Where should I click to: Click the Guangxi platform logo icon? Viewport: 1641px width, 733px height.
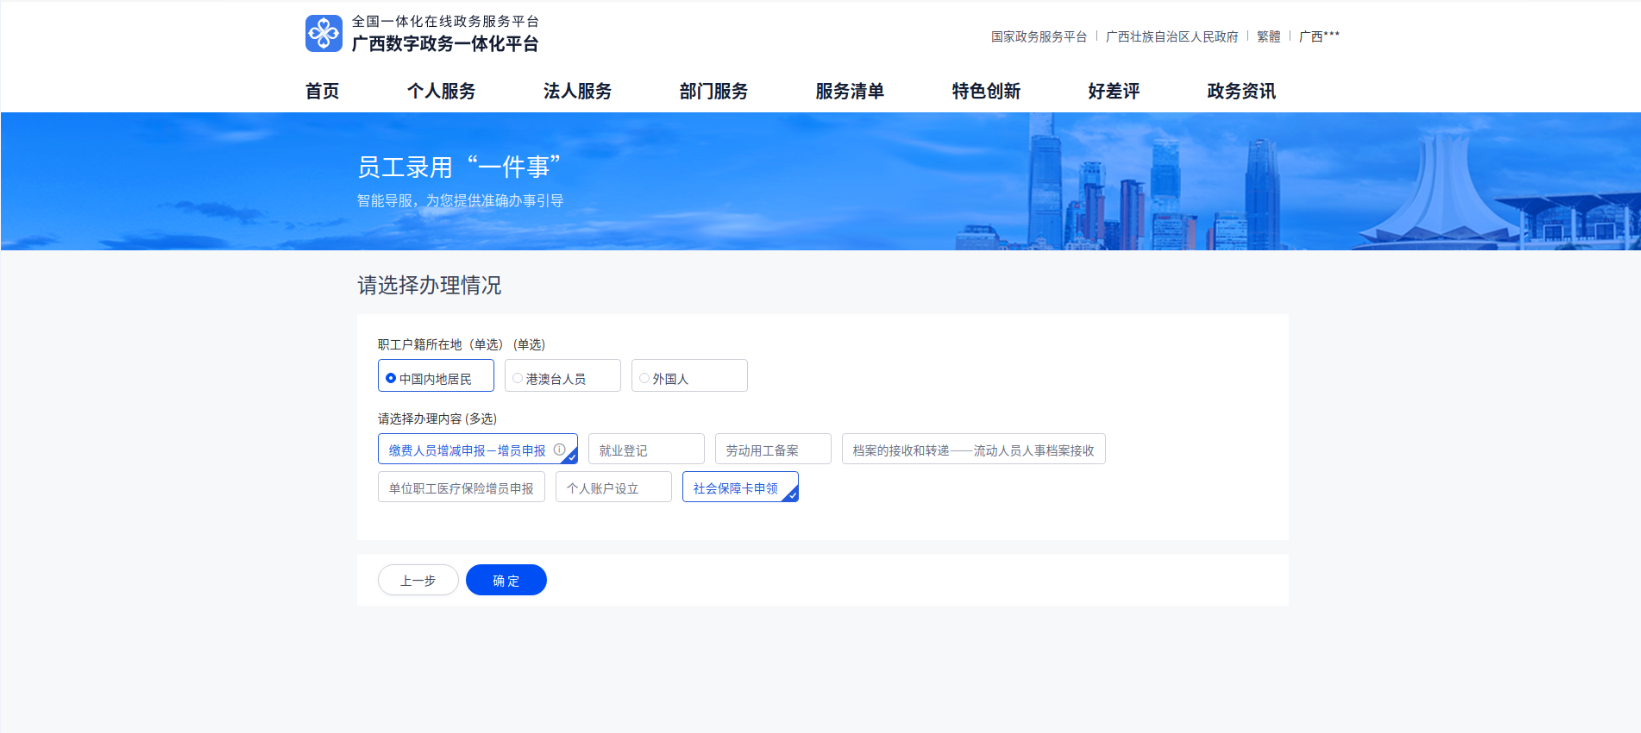(x=323, y=33)
